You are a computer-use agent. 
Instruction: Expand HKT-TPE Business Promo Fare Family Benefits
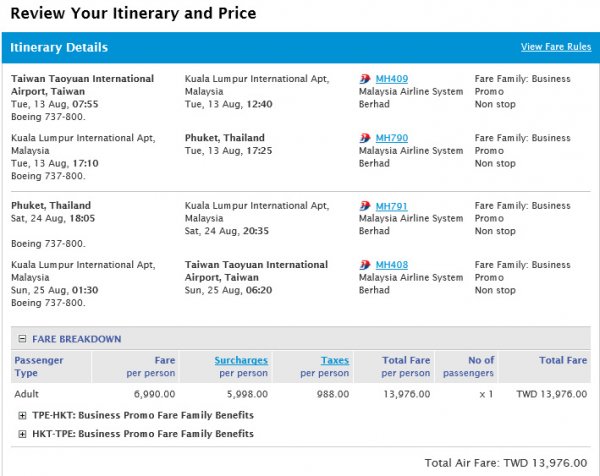(x=23, y=434)
